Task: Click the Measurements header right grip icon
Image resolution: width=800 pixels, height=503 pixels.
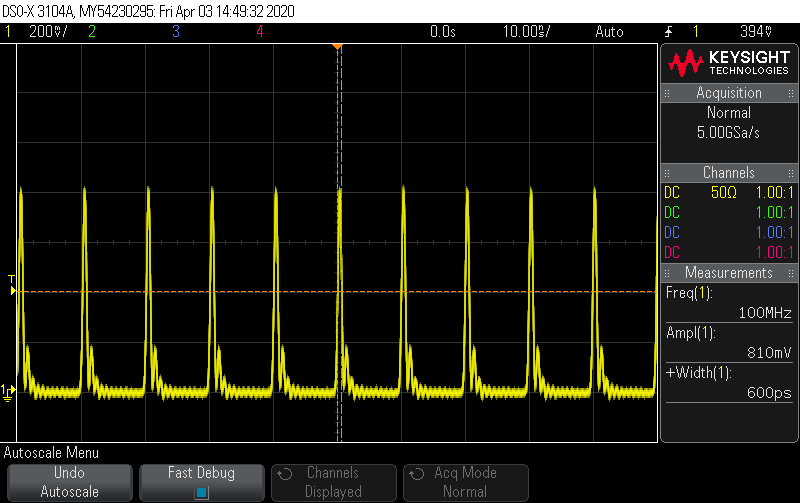Action: click(791, 273)
